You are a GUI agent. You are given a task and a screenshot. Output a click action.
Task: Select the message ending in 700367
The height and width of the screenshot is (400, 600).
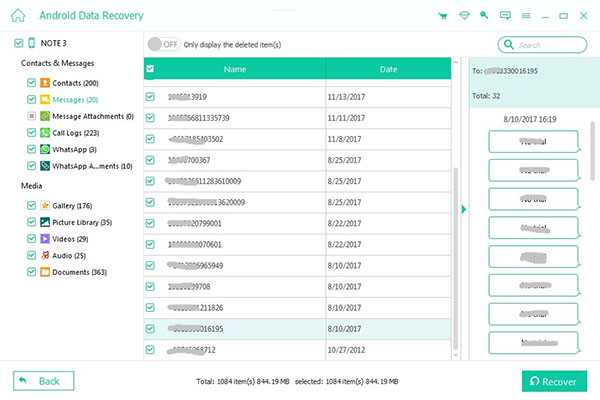(297, 160)
